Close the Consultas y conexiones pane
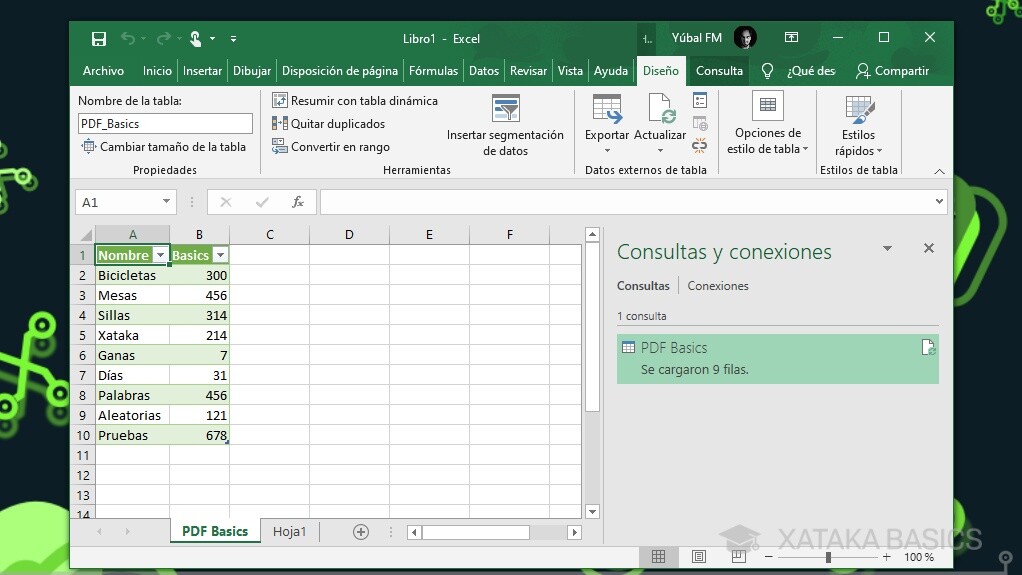Screen dimensions: 1022x575 (x=929, y=248)
